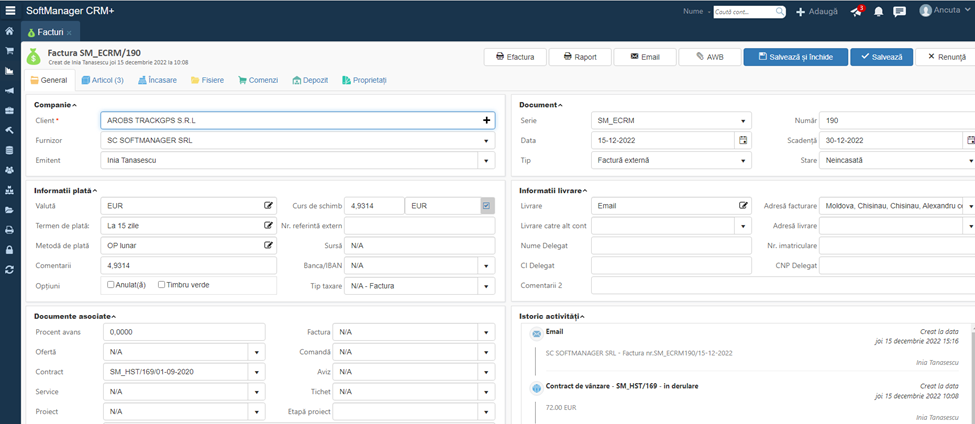Open the Banca/IBAN dropdown
This screenshot has width=975, height=424.
point(486,265)
